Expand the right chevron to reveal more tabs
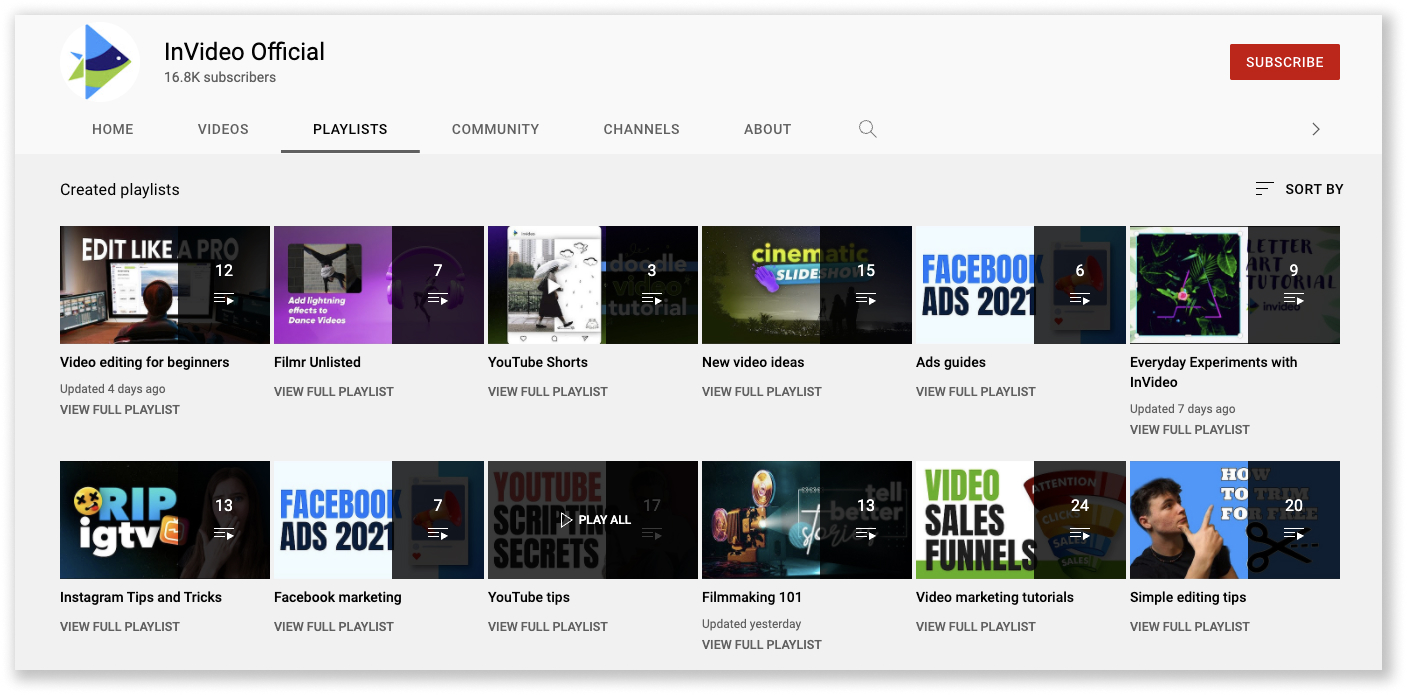 1316,129
